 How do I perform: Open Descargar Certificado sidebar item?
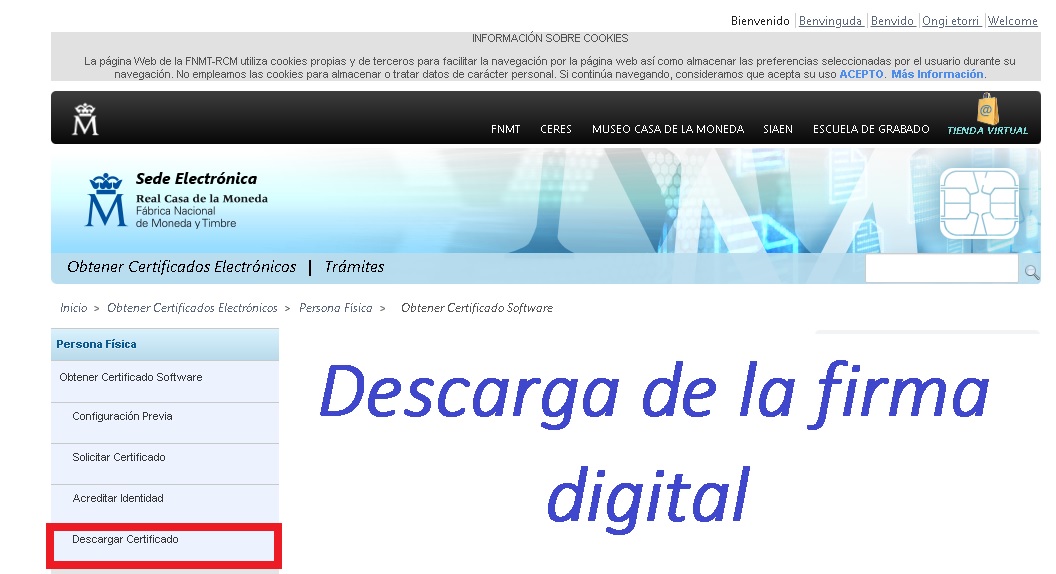[x=164, y=545]
